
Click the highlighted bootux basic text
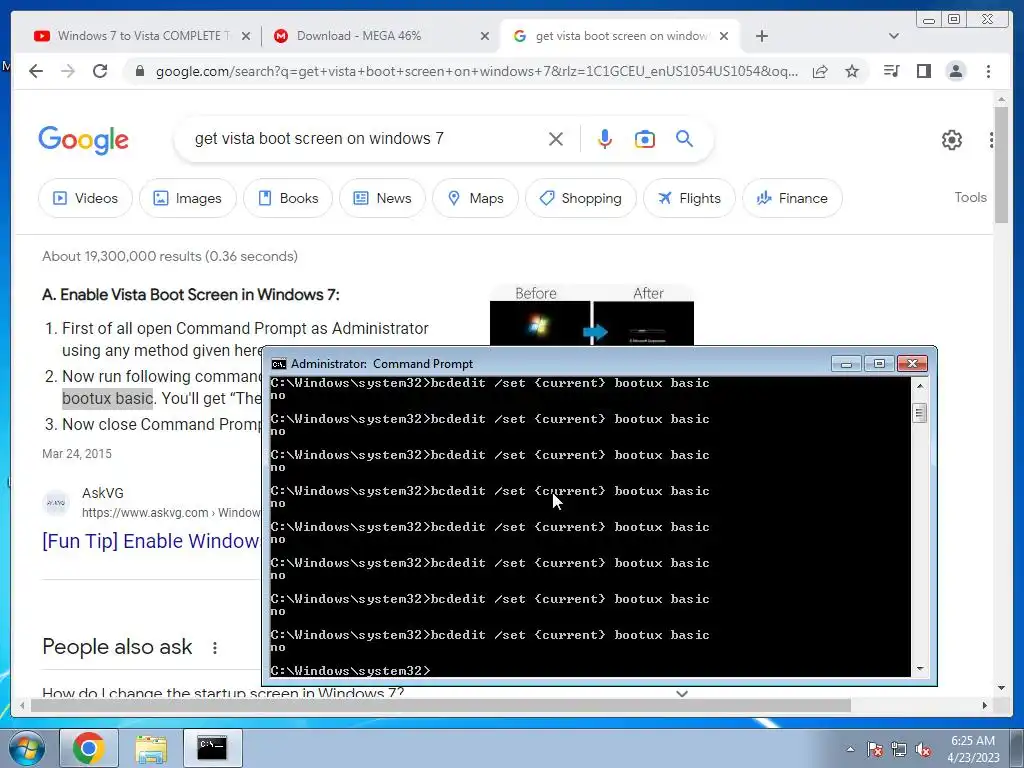108,398
